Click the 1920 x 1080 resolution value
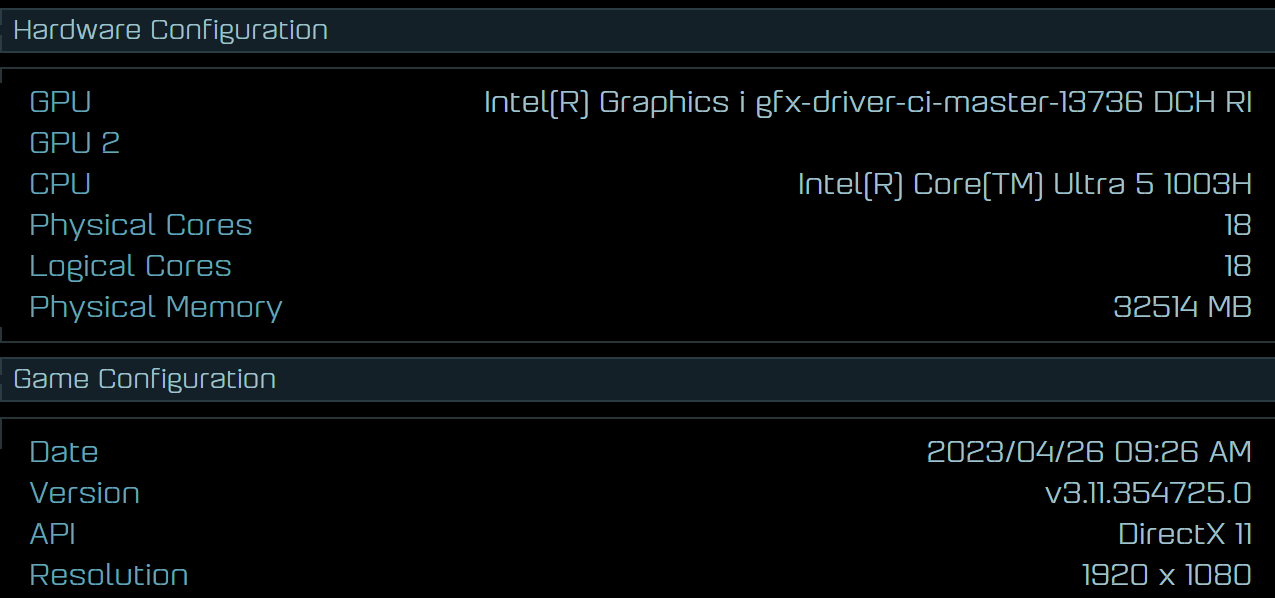 click(1166, 575)
